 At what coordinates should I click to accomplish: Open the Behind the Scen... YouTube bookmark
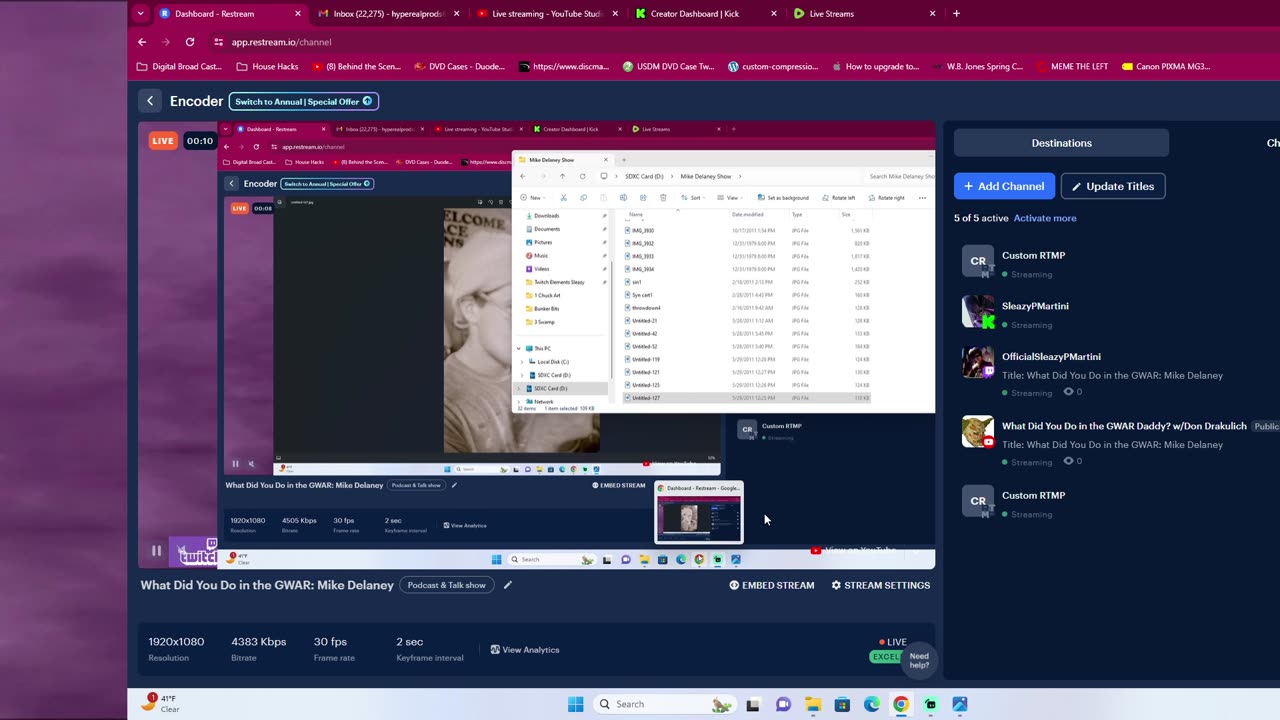point(356,67)
